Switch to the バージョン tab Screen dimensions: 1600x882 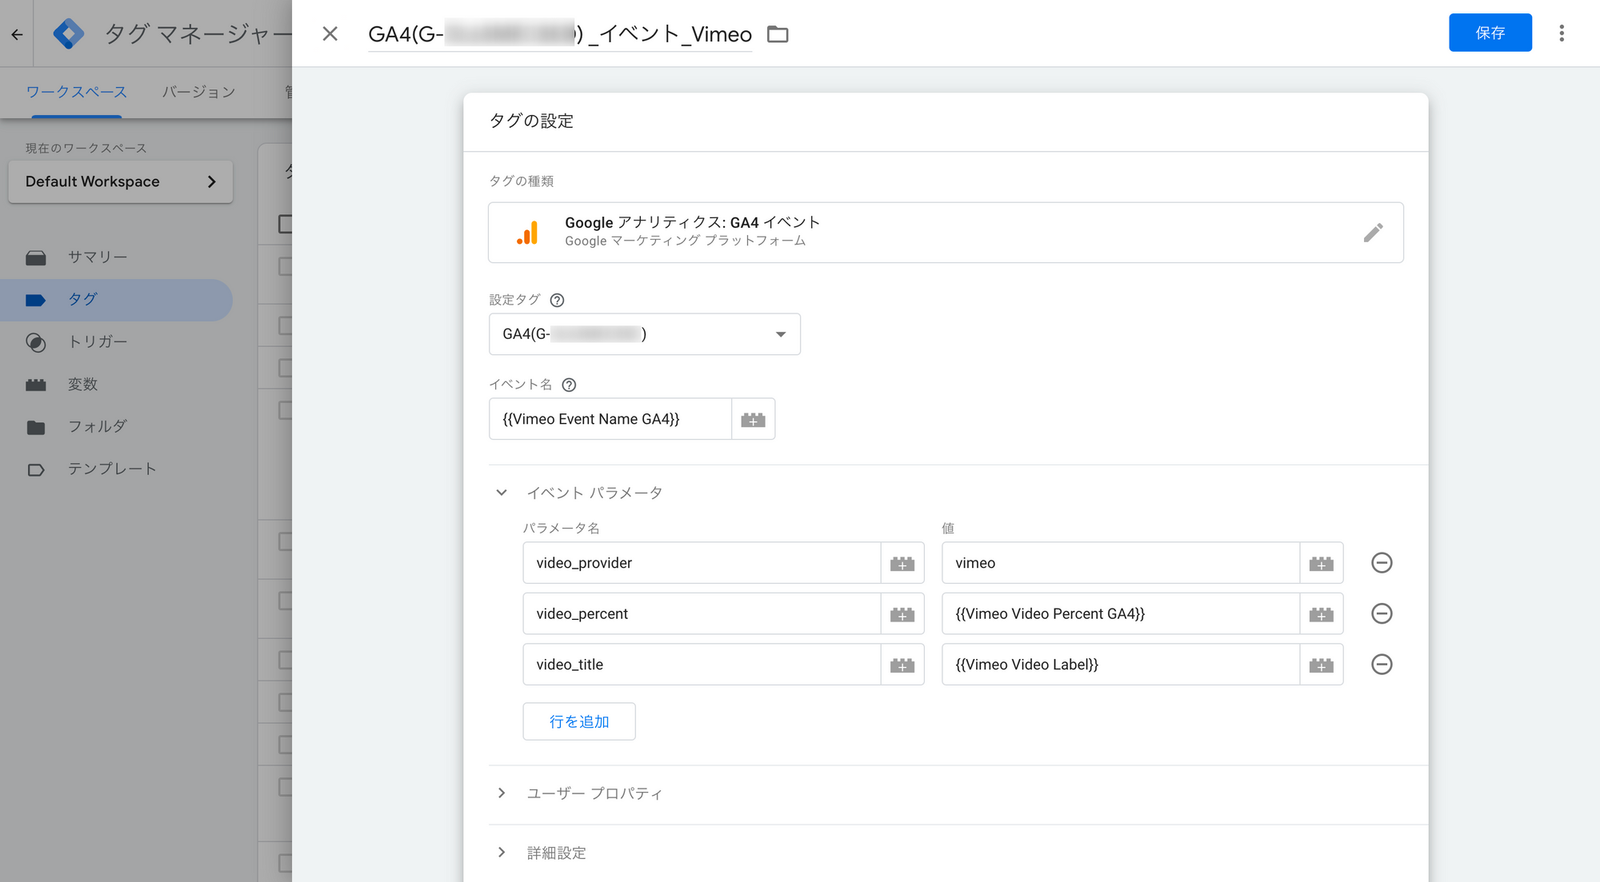point(199,92)
